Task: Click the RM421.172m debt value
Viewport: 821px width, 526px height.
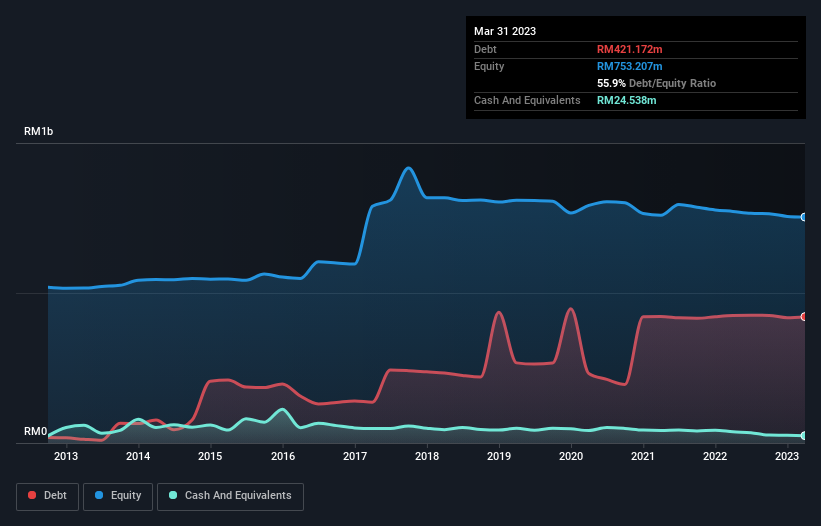Action: (x=629, y=49)
